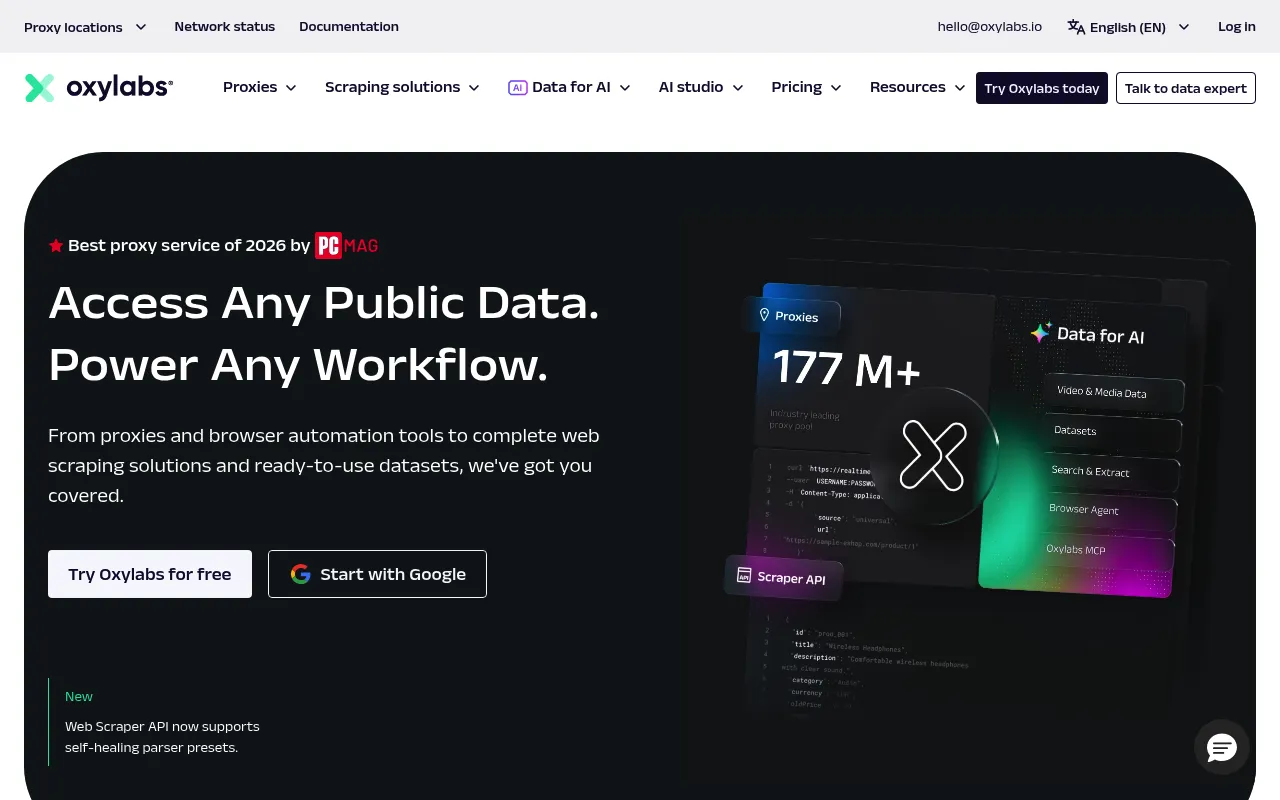Click Start with Google button
Image resolution: width=1280 pixels, height=800 pixels.
pyautogui.click(x=377, y=574)
